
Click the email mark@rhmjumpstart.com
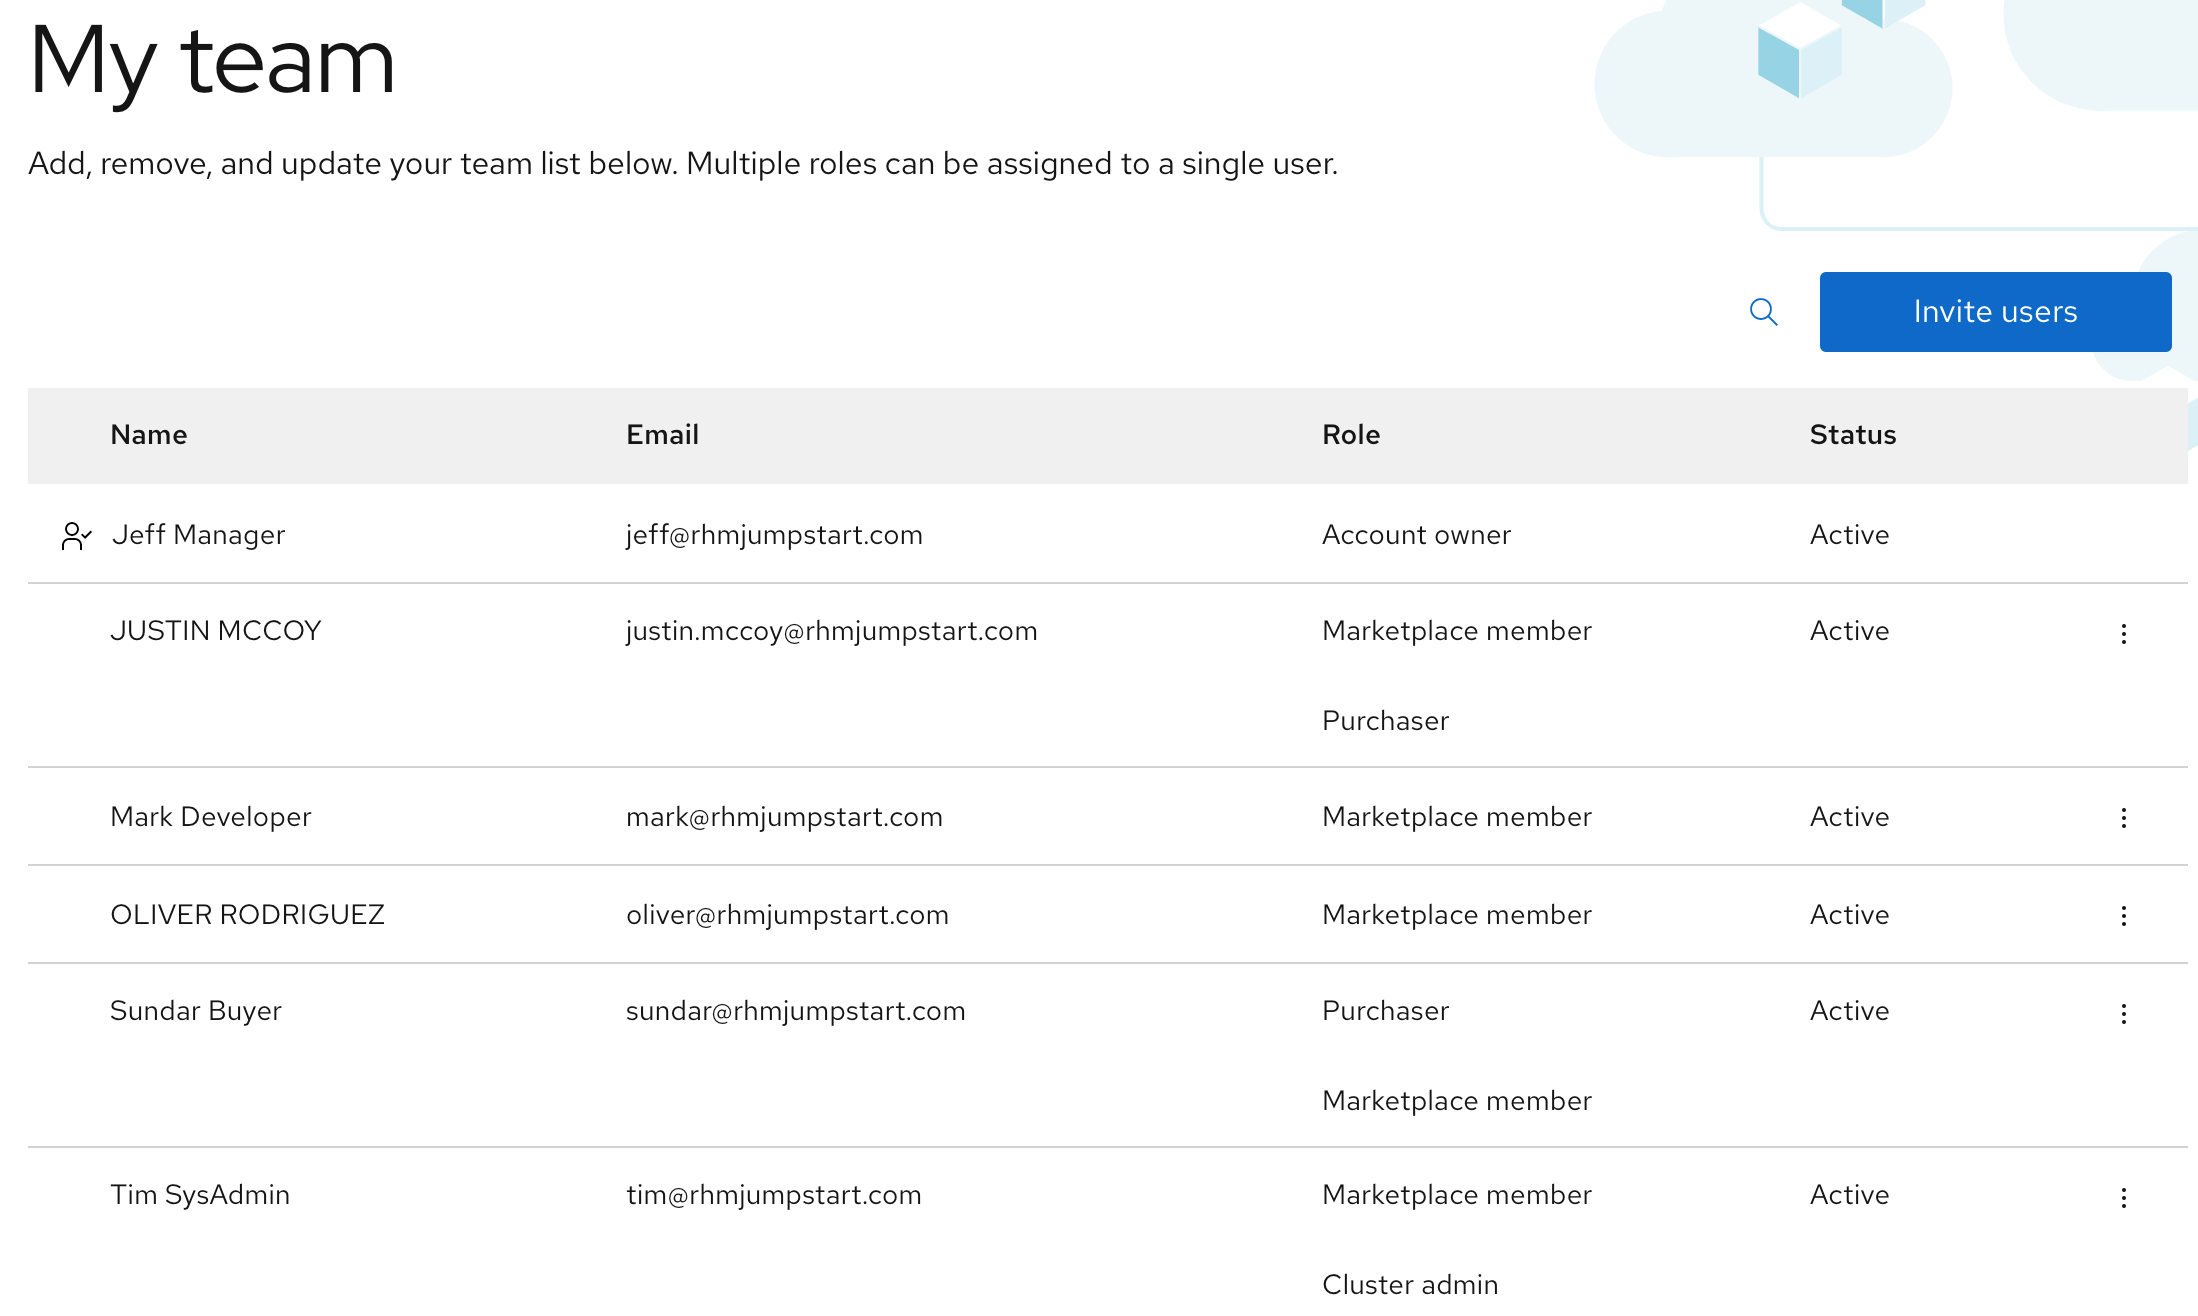coord(784,817)
